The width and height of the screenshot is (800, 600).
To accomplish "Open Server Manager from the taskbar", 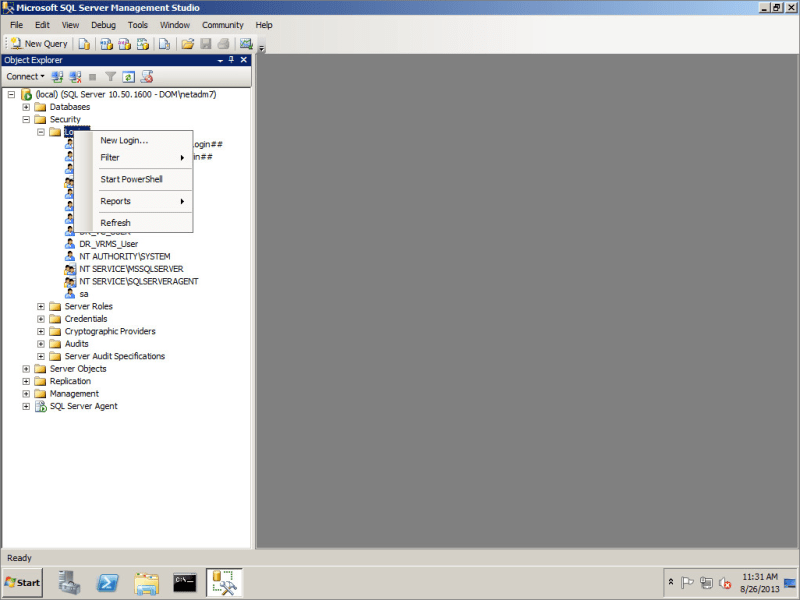I will [69, 582].
